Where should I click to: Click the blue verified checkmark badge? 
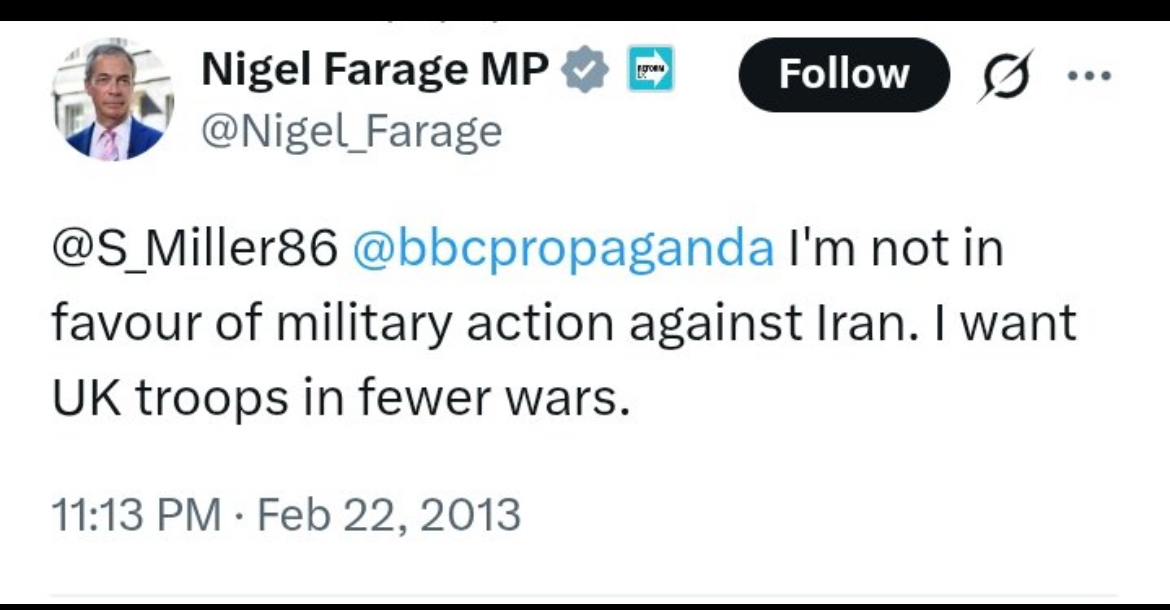click(x=590, y=73)
